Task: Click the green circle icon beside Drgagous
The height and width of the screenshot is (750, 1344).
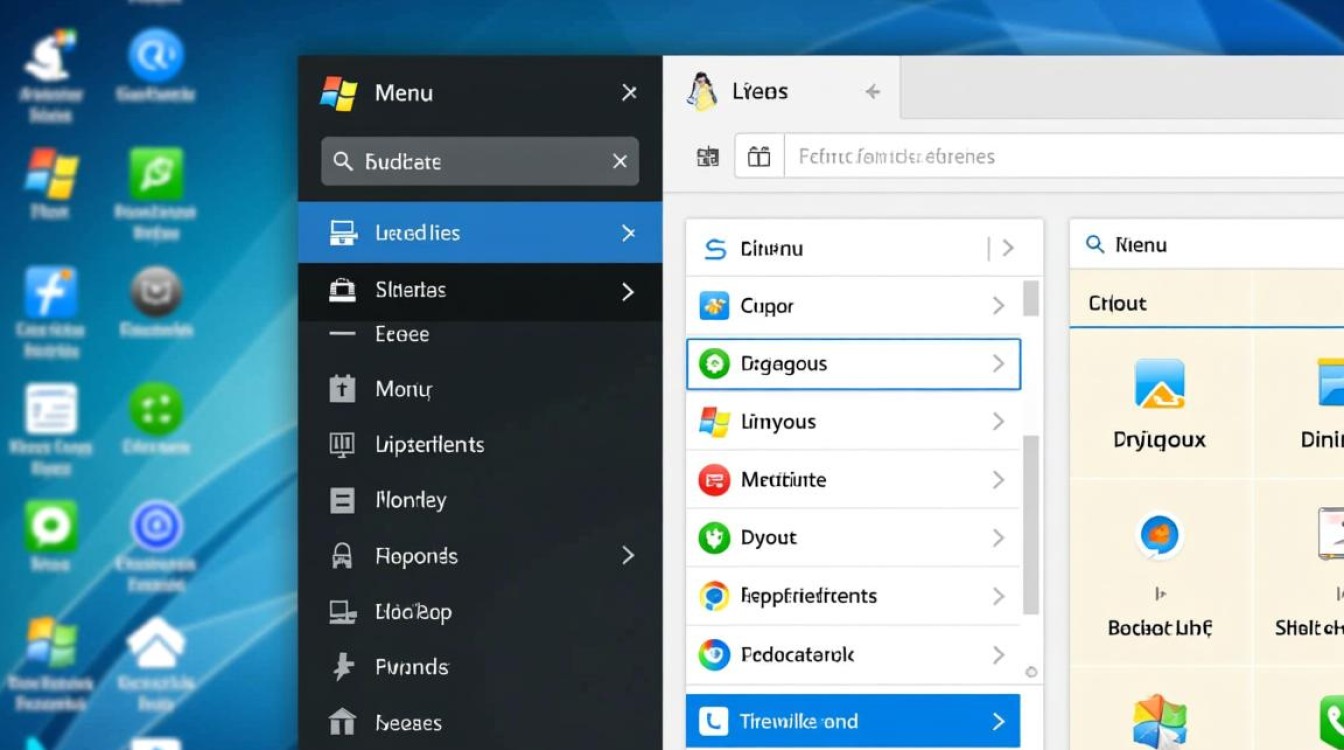Action: (x=714, y=364)
